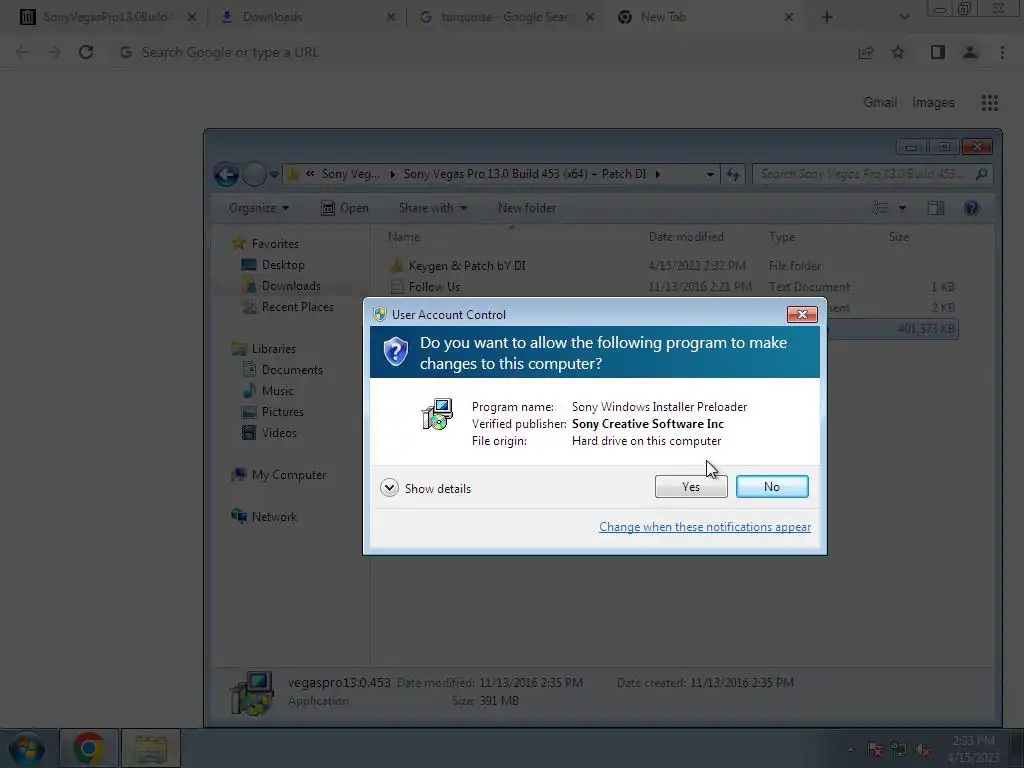Open Windows Start menu
This screenshot has width=1024, height=768.
click(x=27, y=748)
